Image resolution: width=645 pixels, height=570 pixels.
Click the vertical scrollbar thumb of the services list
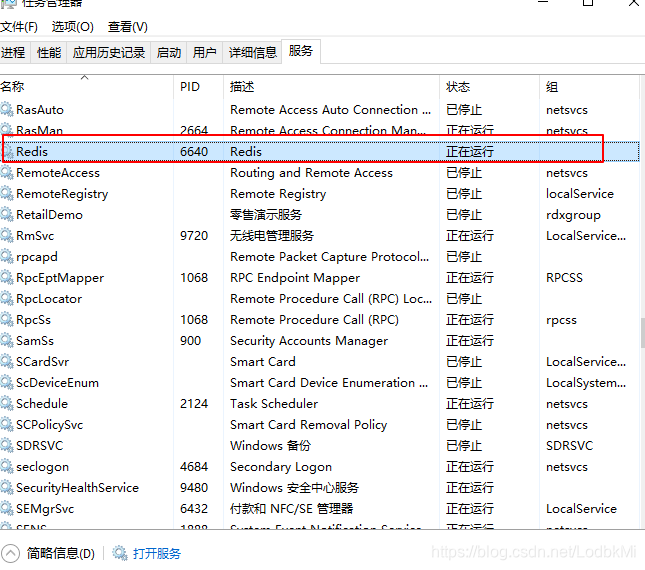click(642, 333)
